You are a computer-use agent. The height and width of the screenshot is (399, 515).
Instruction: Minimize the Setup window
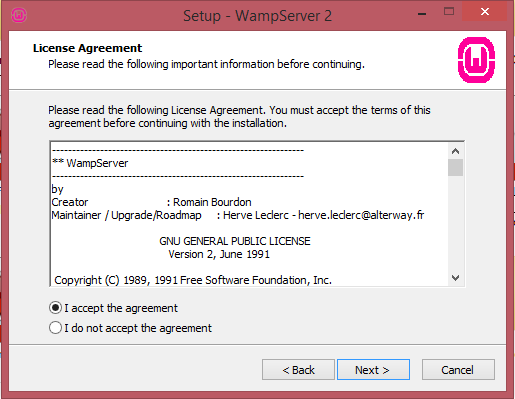pos(422,14)
